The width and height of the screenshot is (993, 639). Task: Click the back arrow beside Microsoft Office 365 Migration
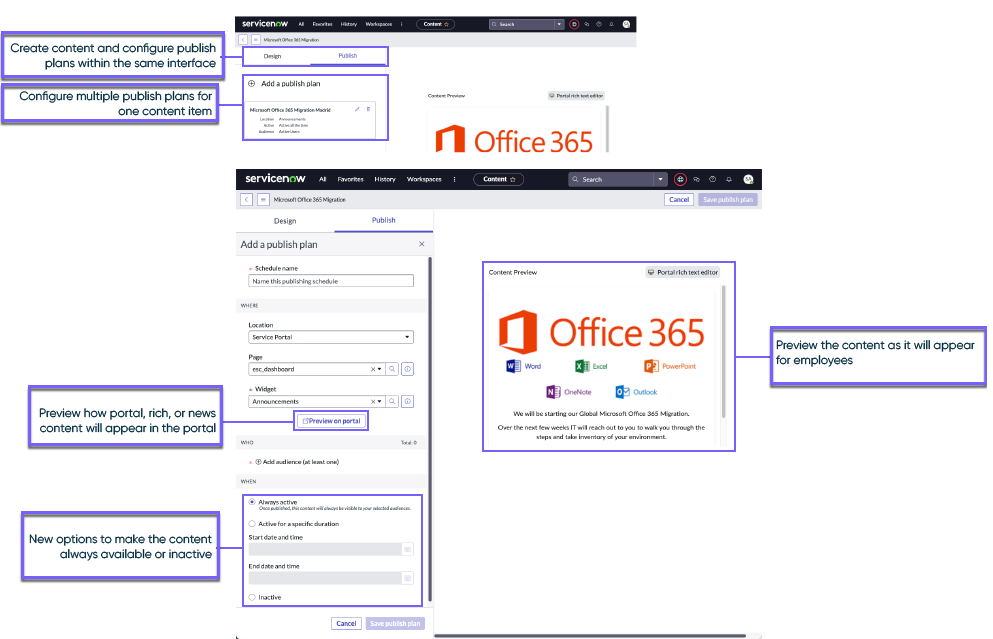tap(246, 199)
